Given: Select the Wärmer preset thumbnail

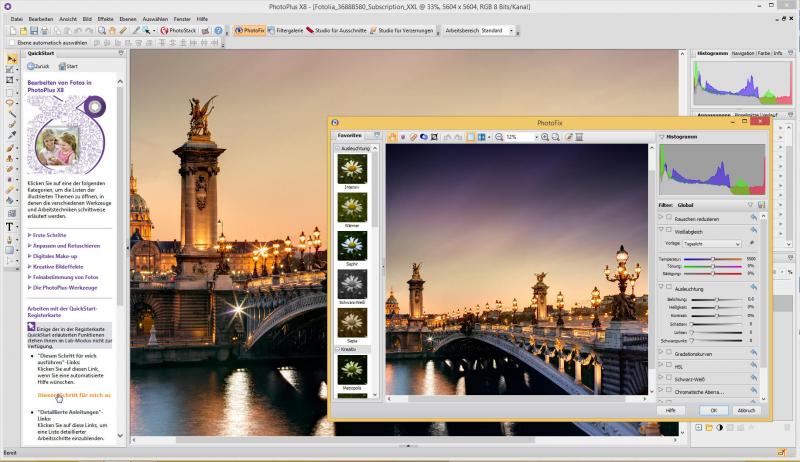Looking at the screenshot, I should pyautogui.click(x=352, y=207).
